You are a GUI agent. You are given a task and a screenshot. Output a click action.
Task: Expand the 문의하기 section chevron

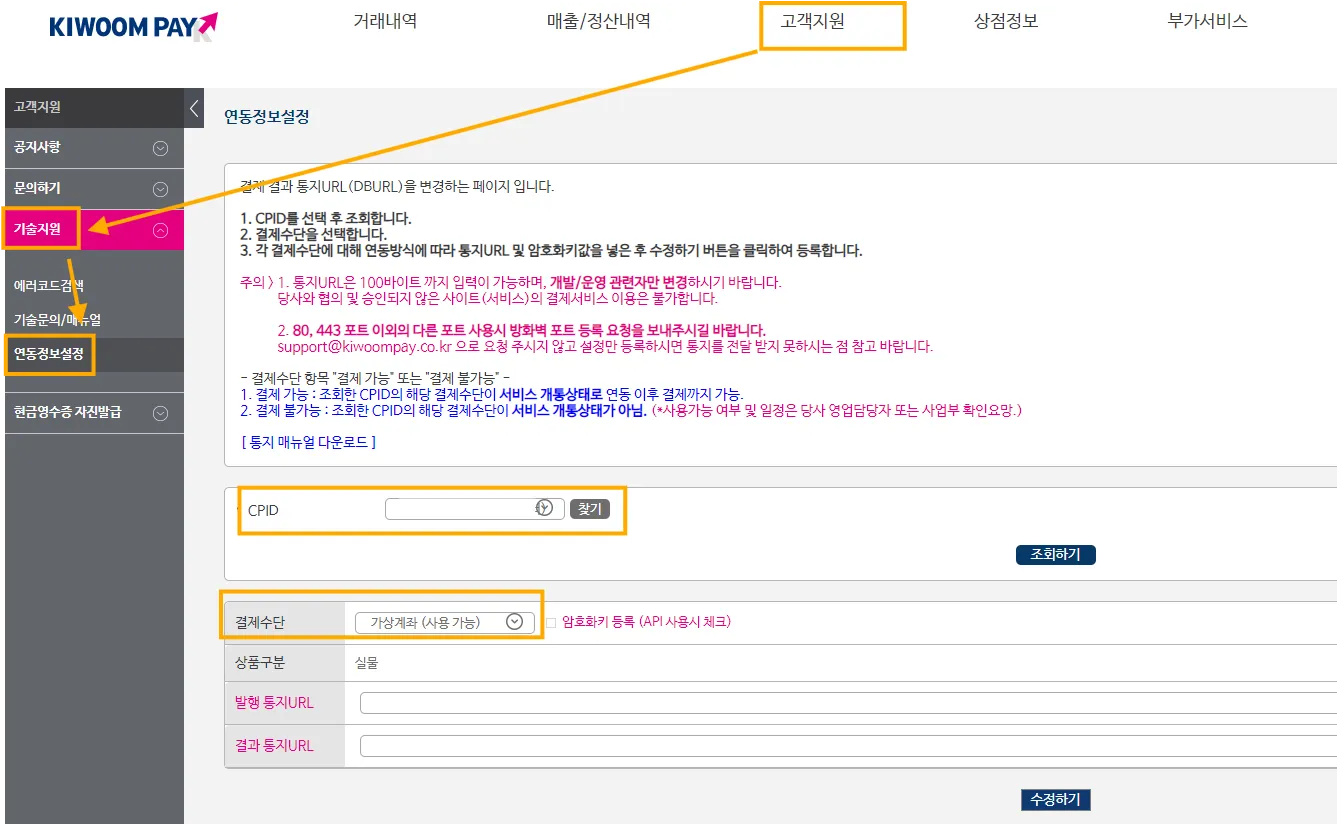[160, 189]
